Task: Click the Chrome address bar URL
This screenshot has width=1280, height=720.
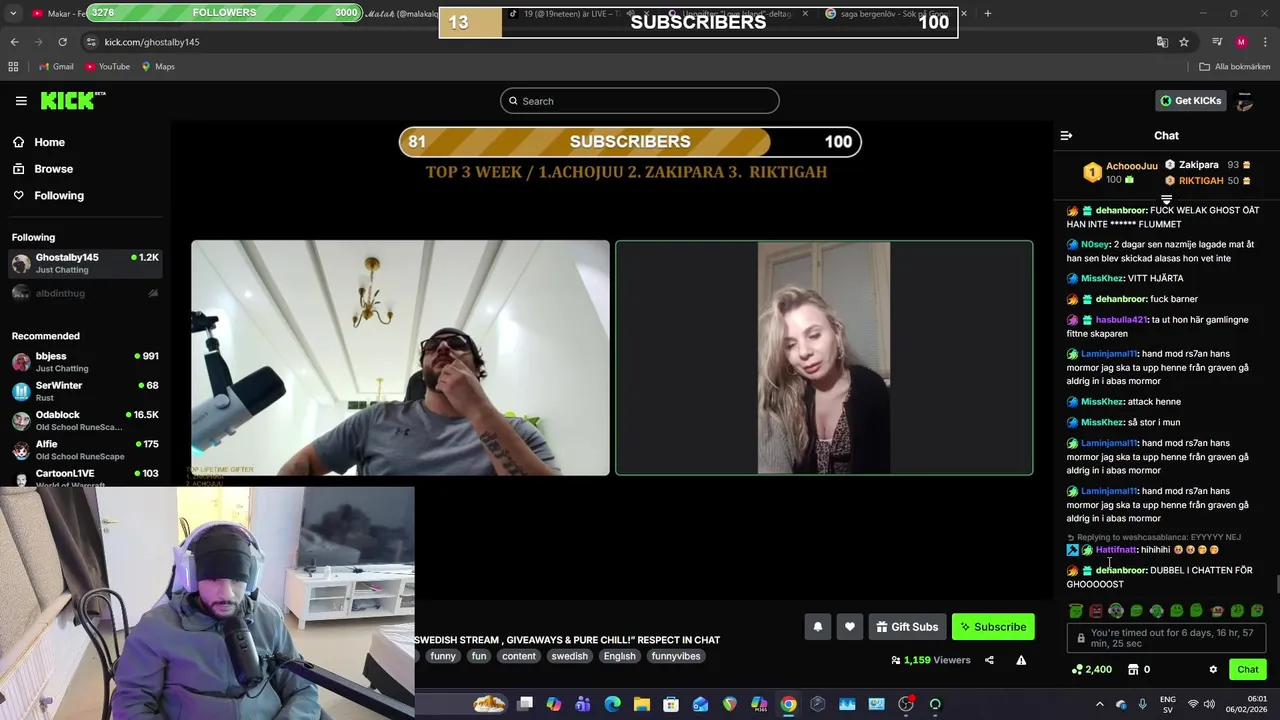Action: 152,42
